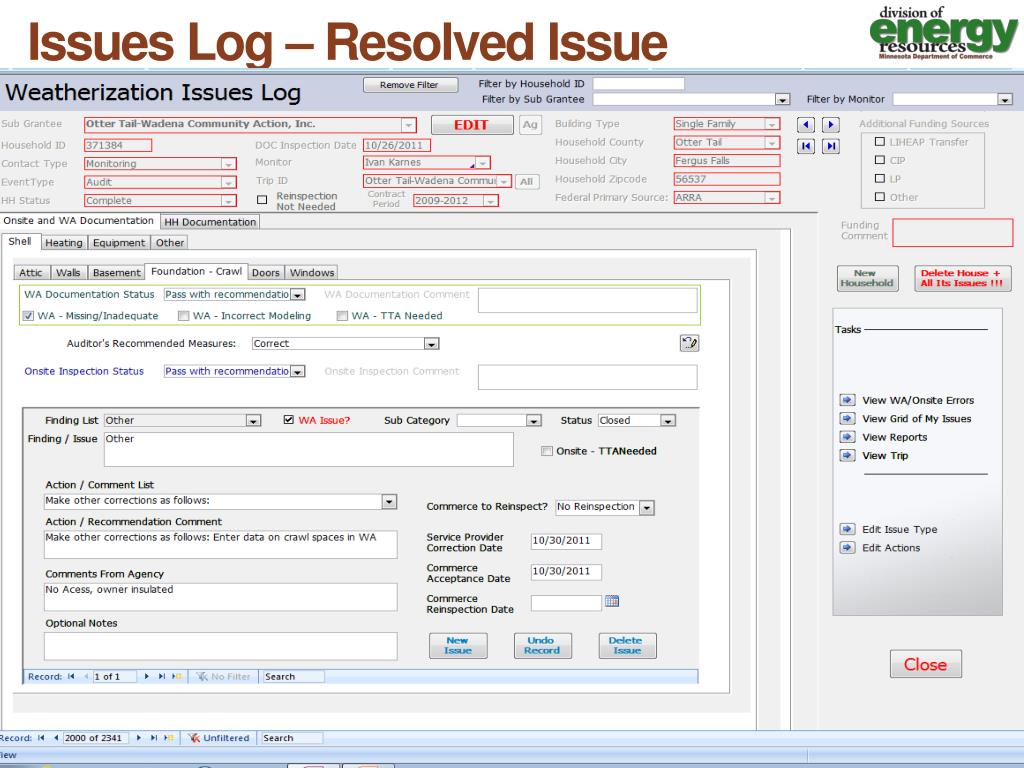Go to the next household record arrow
The image size is (1024, 768).
point(829,125)
